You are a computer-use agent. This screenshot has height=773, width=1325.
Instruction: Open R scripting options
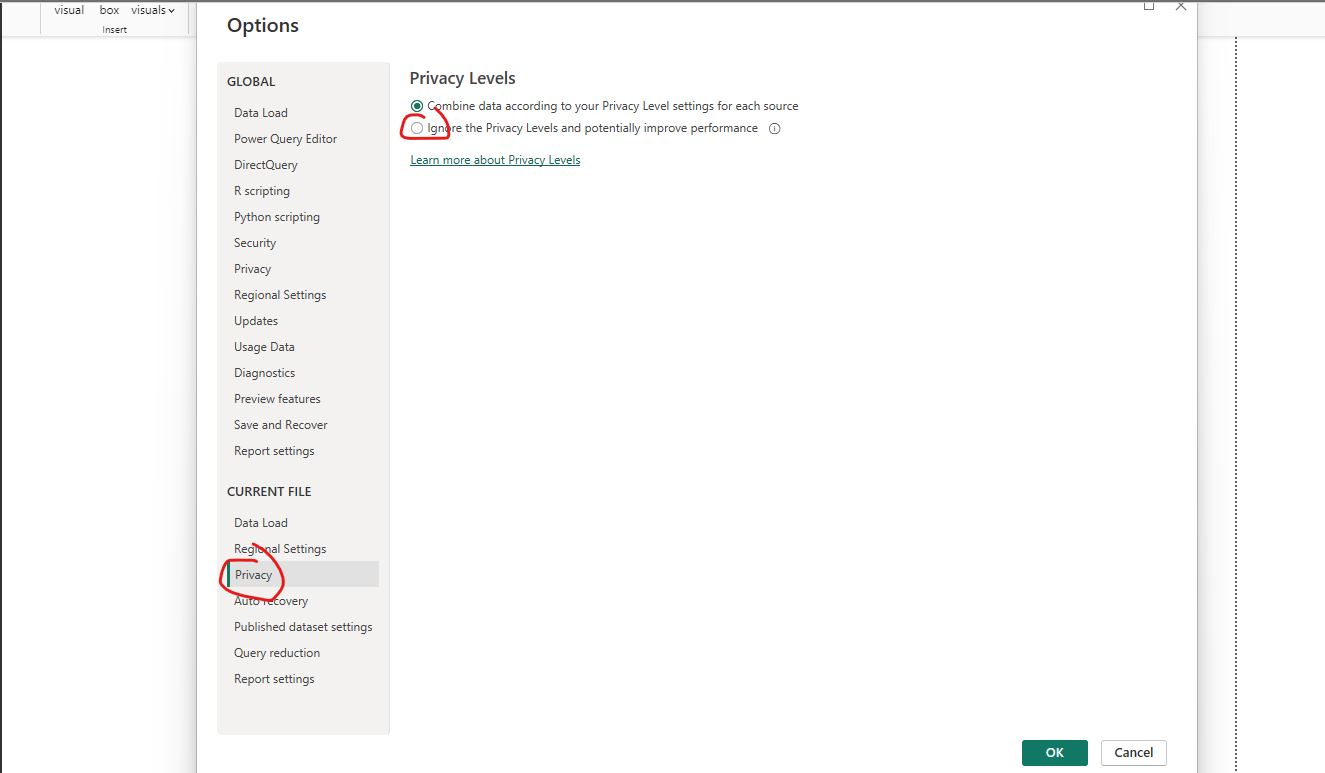[x=262, y=191]
